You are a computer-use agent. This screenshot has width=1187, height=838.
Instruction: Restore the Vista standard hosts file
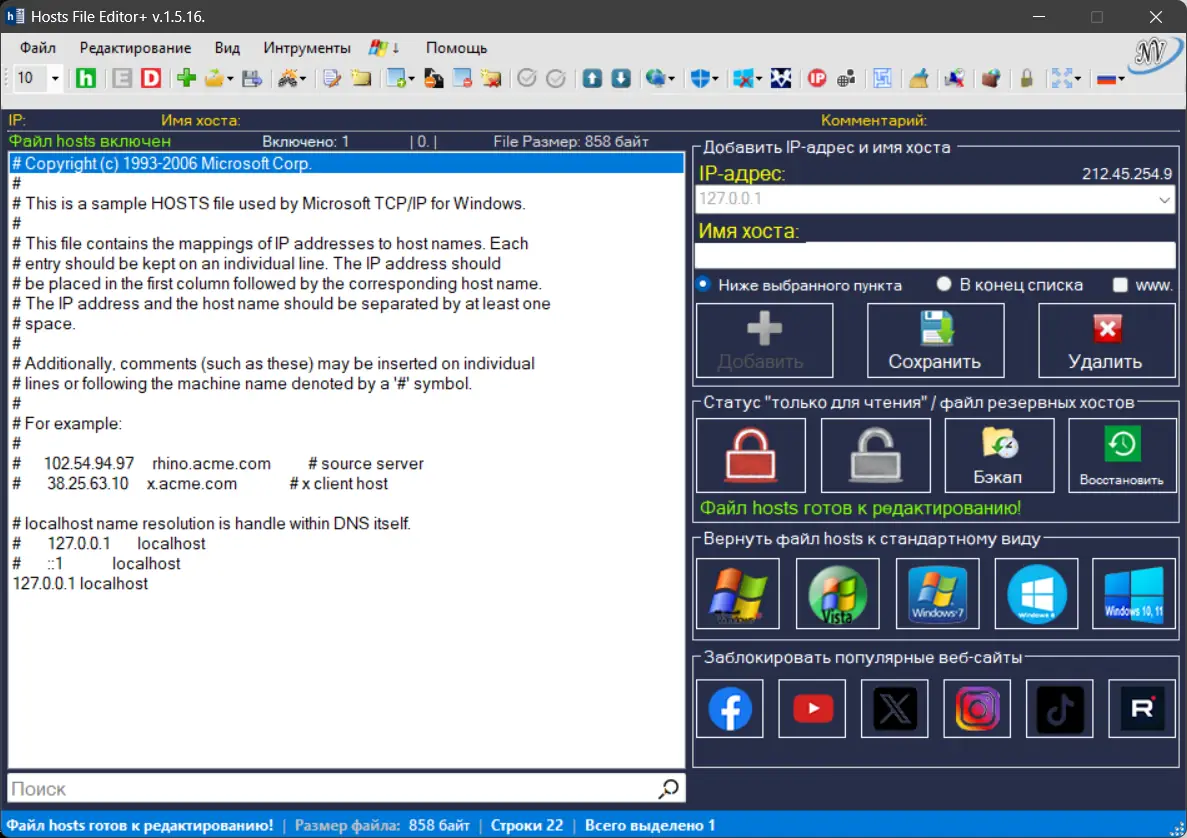click(837, 593)
